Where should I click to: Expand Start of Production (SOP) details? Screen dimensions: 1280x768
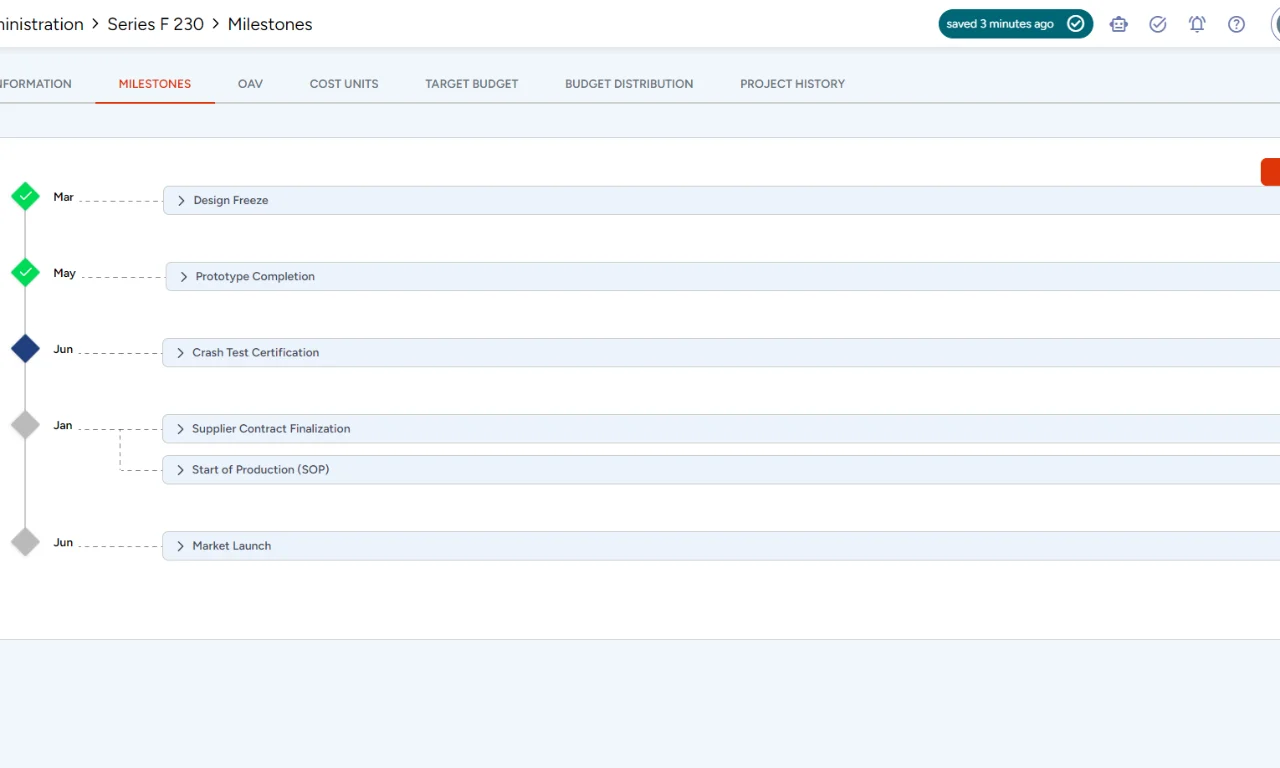tap(180, 469)
